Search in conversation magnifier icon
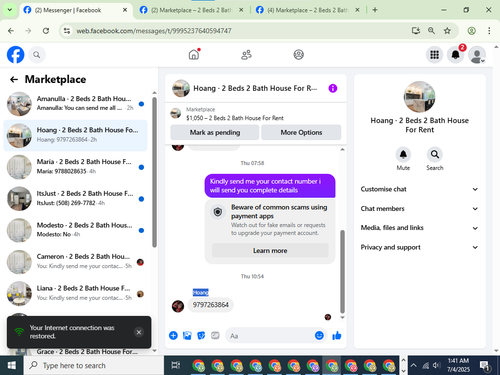Screen dimensions: 500x375 tap(435, 154)
